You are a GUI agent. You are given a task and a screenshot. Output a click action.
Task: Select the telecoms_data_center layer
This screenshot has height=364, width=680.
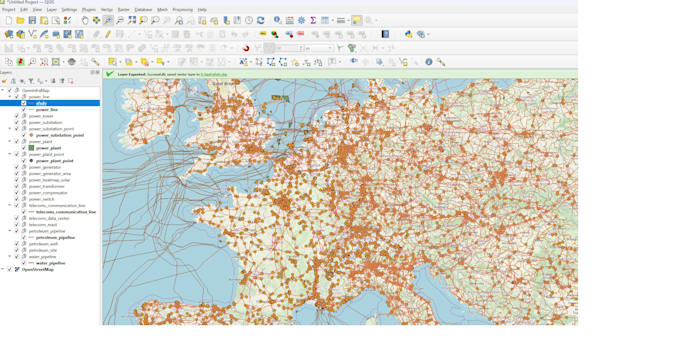[x=49, y=218]
